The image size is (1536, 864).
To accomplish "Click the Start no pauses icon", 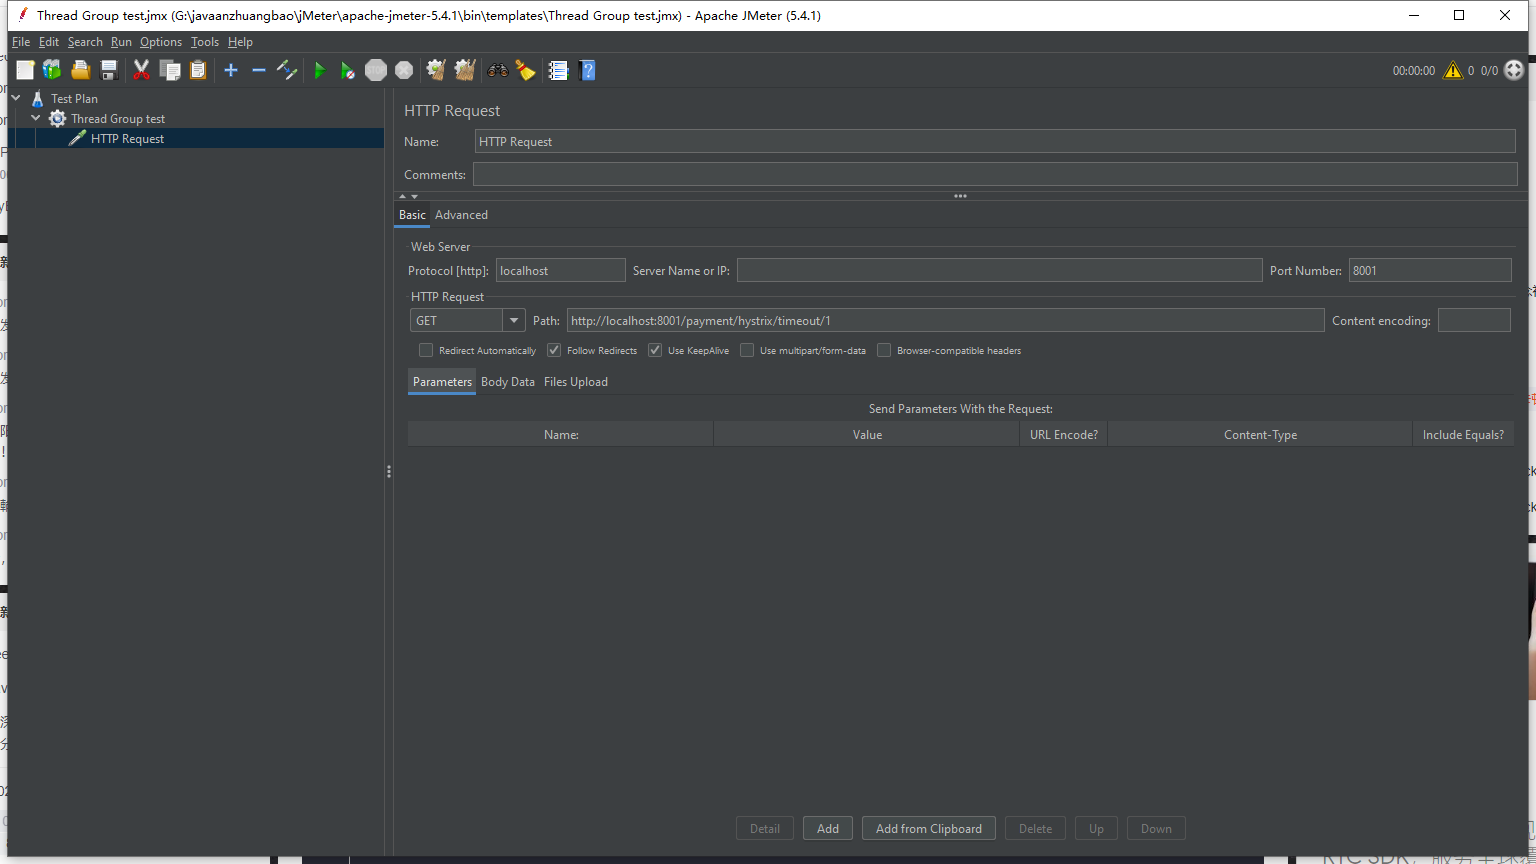I will [x=347, y=70].
